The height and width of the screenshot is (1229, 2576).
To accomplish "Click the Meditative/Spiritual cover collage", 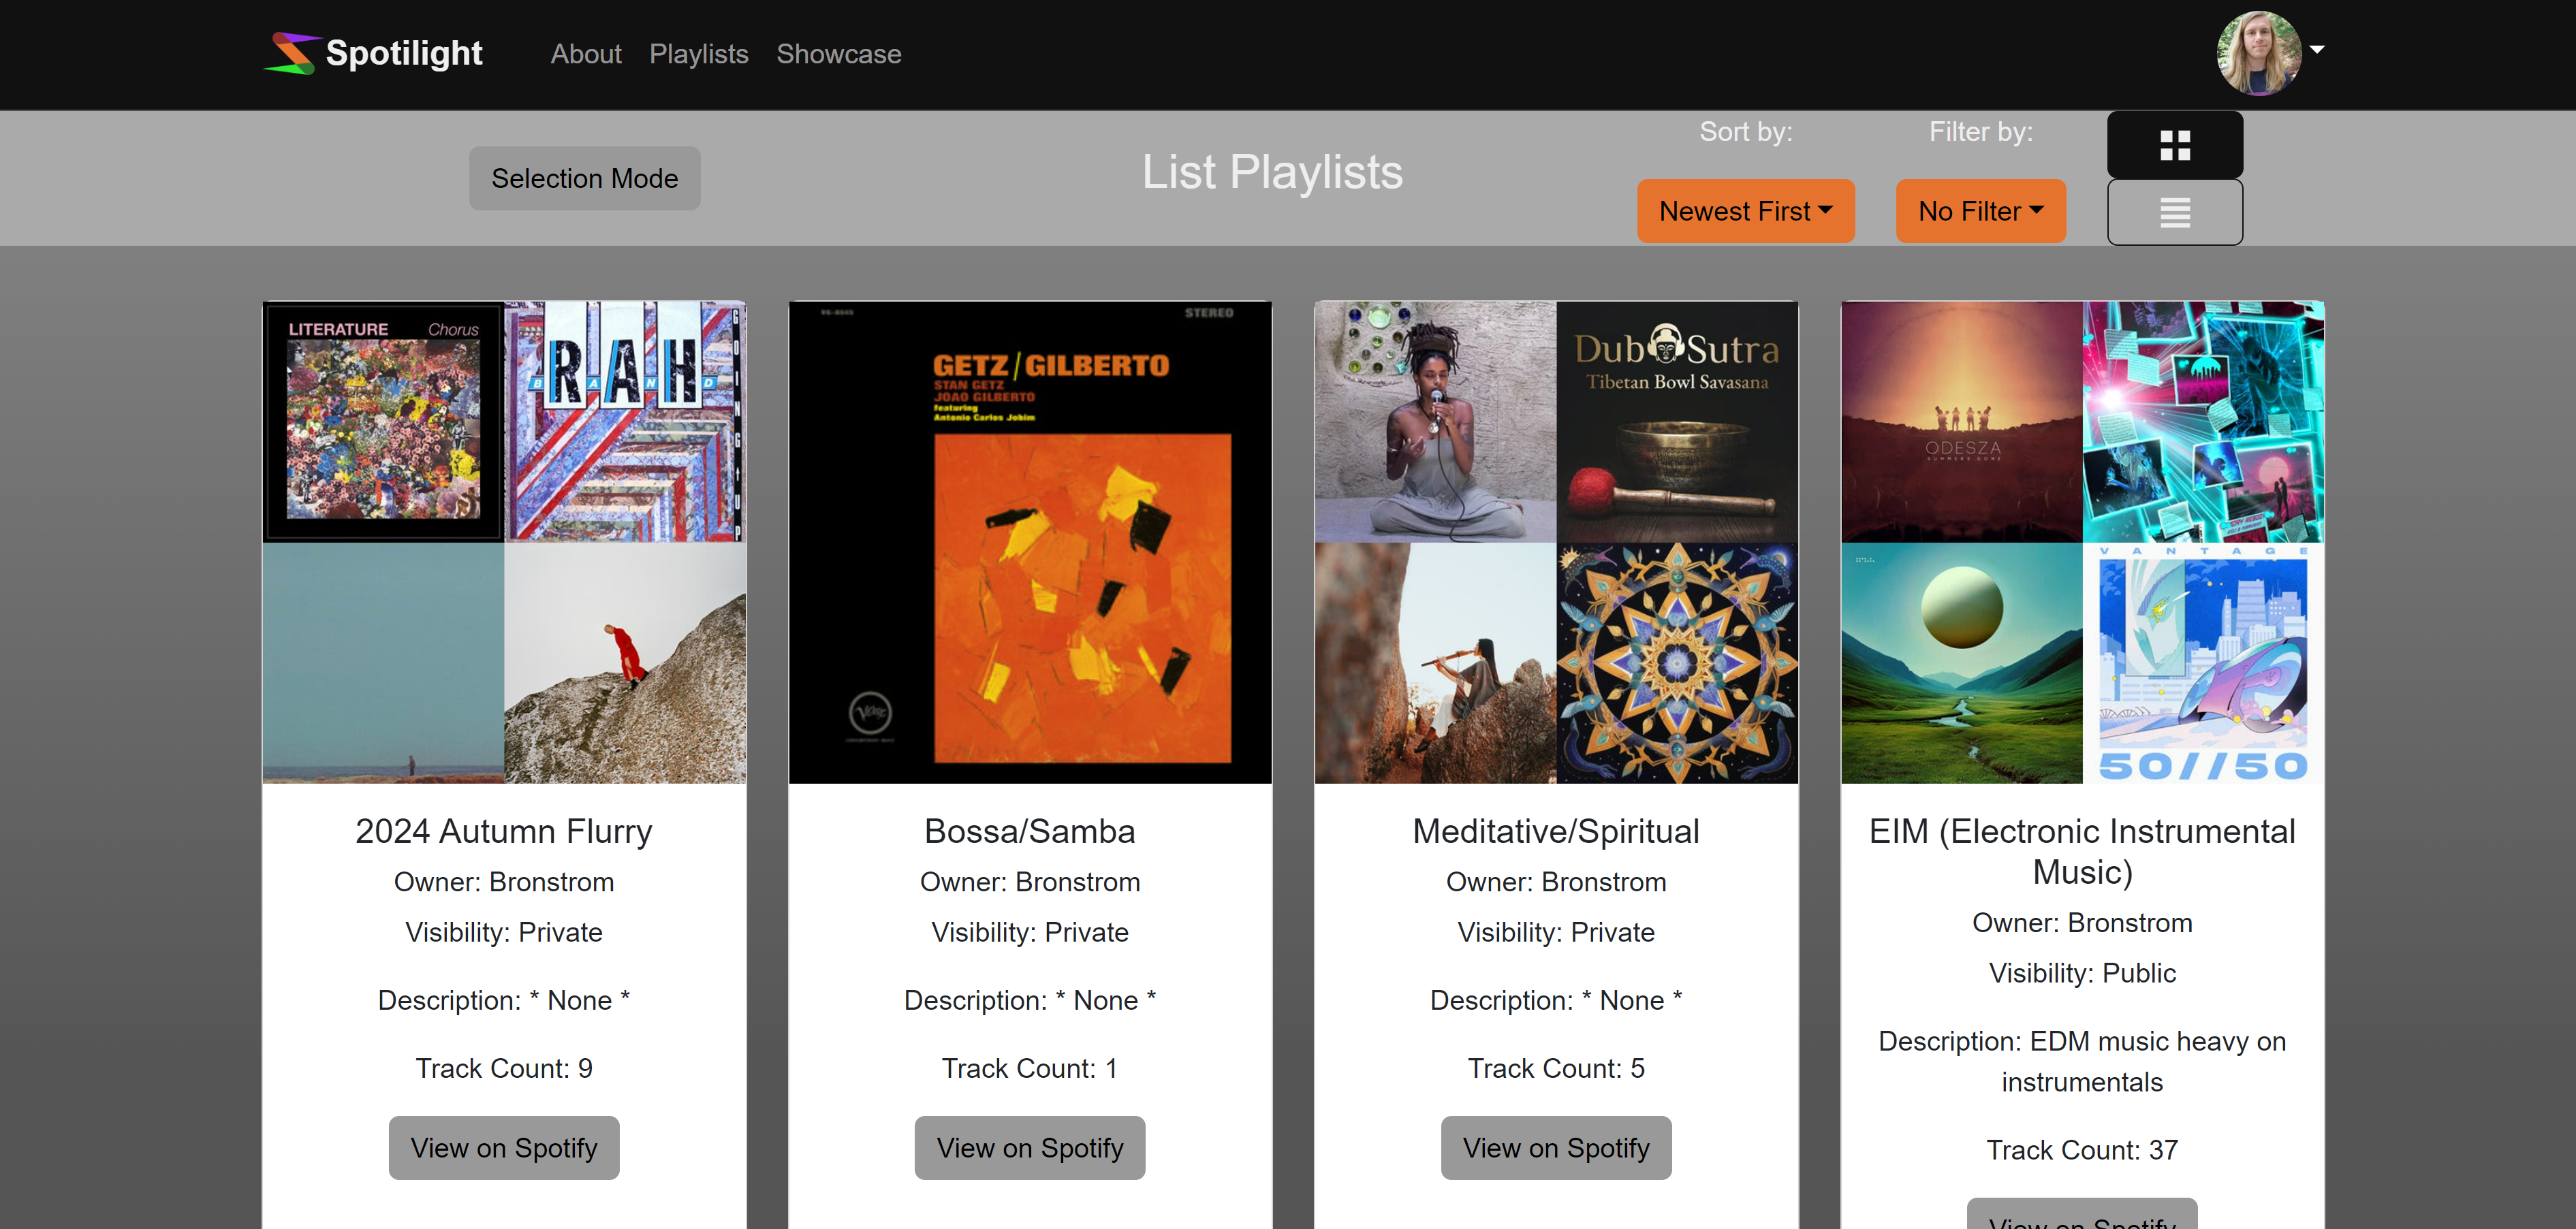I will 1556,542.
